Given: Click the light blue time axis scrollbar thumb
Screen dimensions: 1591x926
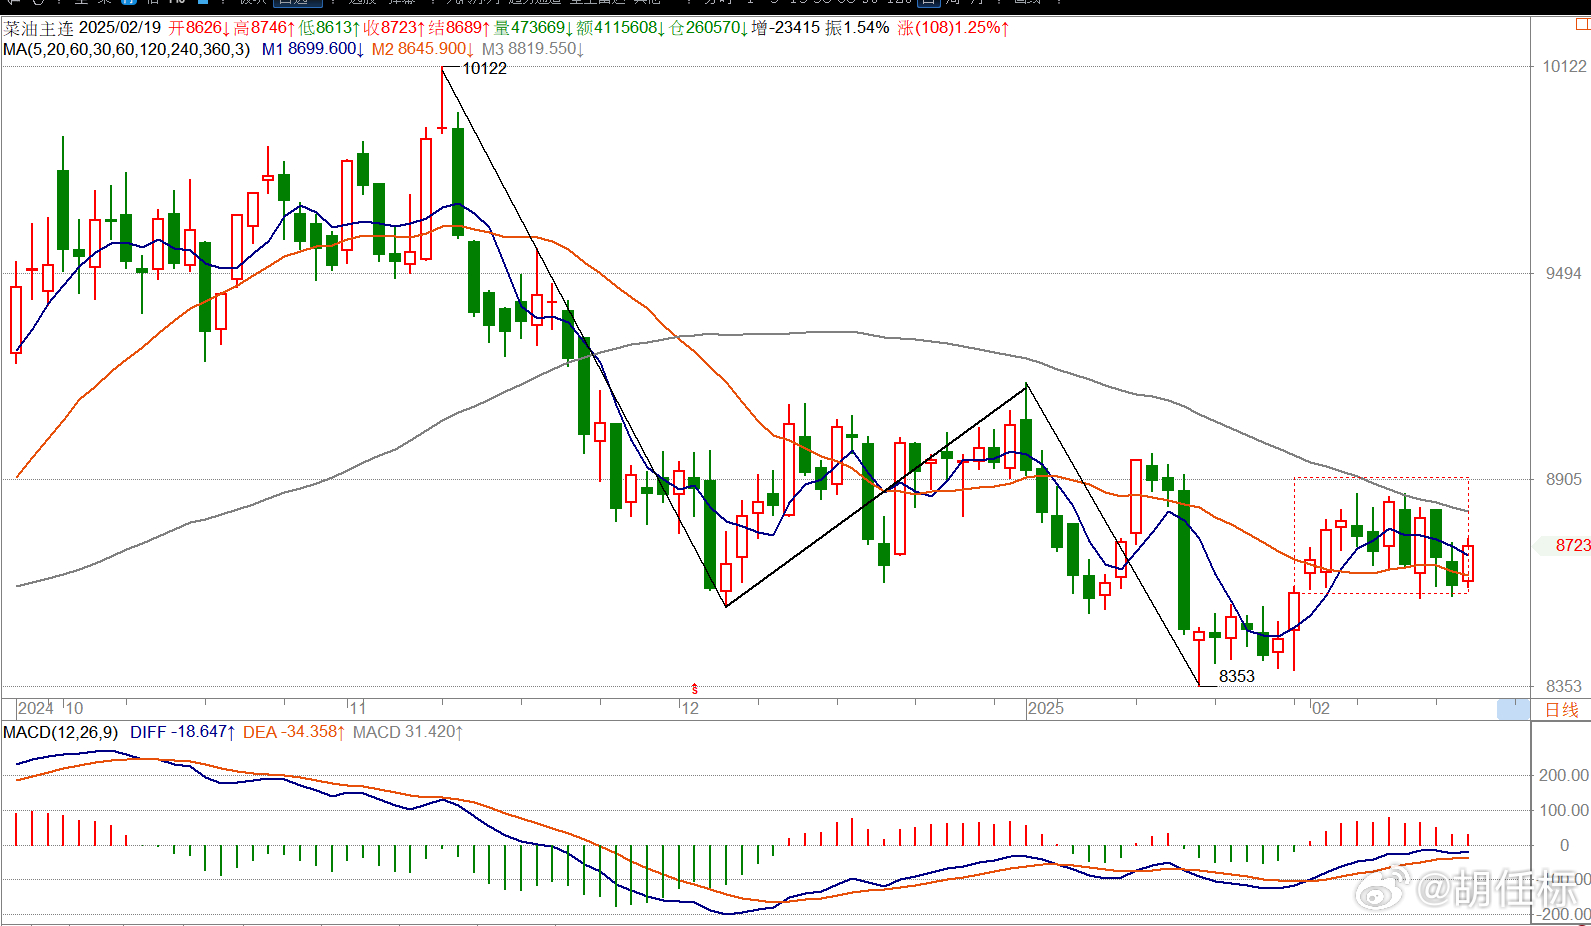Looking at the screenshot, I should 1513,710.
